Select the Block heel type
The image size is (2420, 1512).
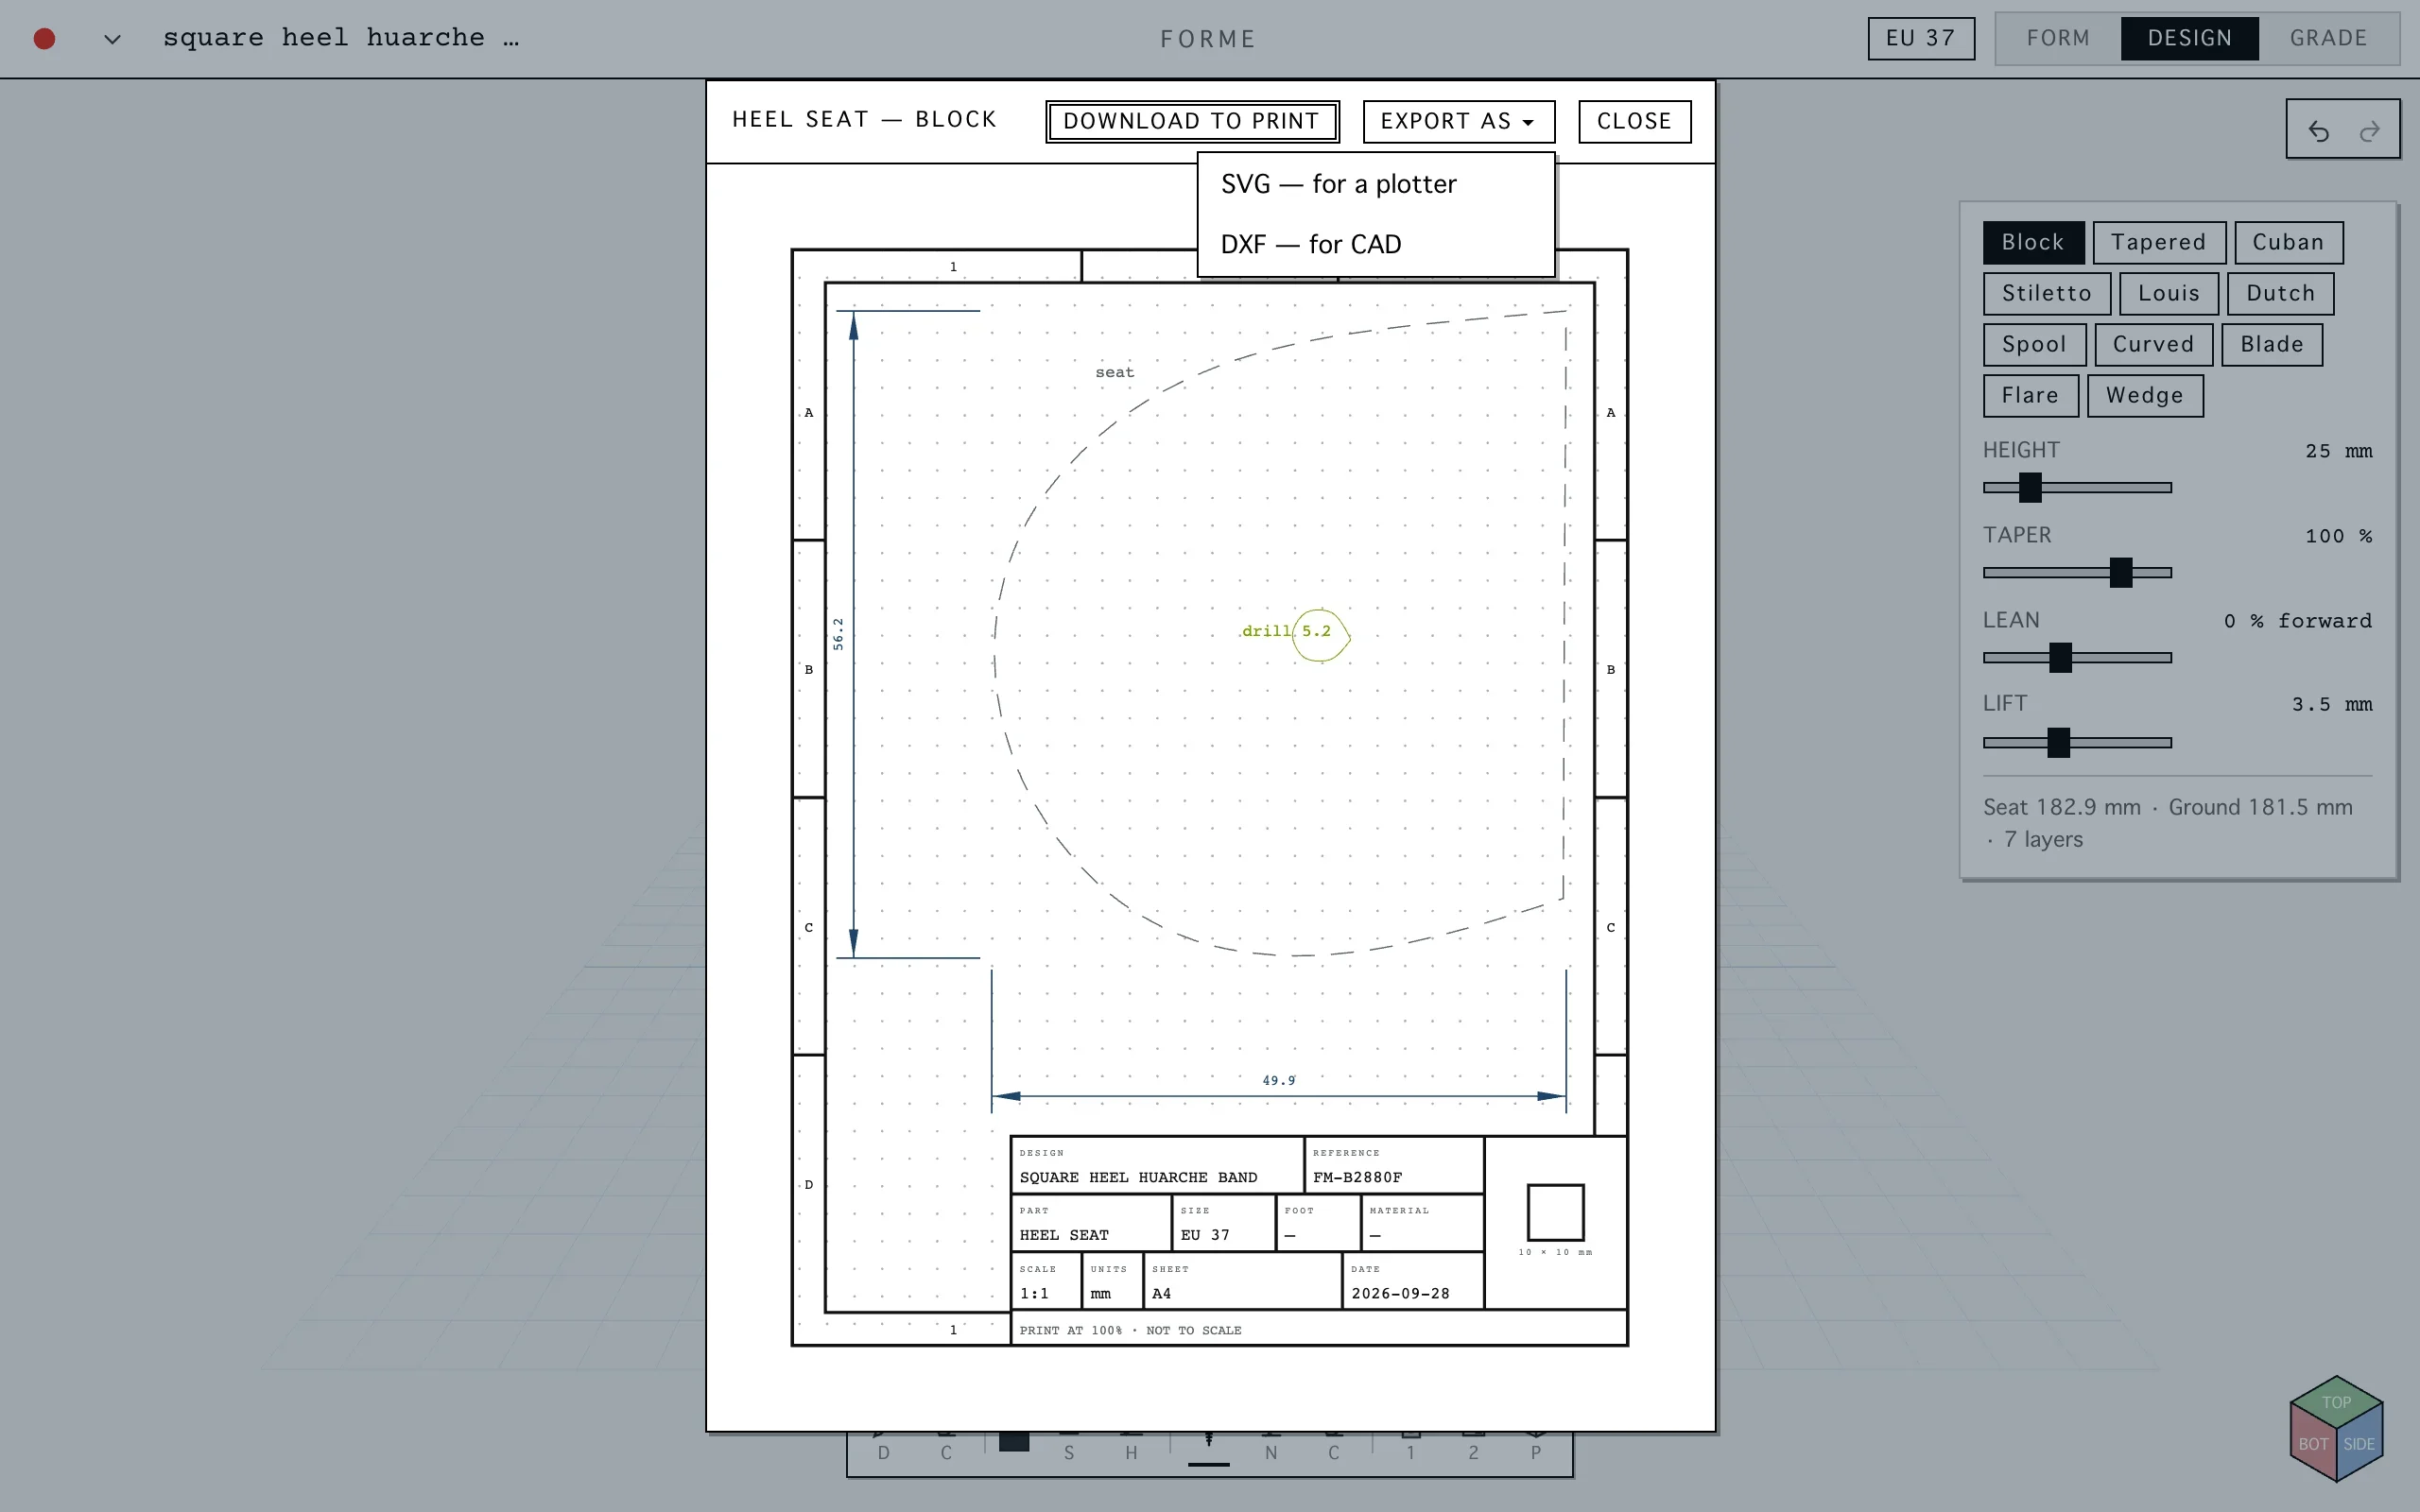coord(2033,242)
